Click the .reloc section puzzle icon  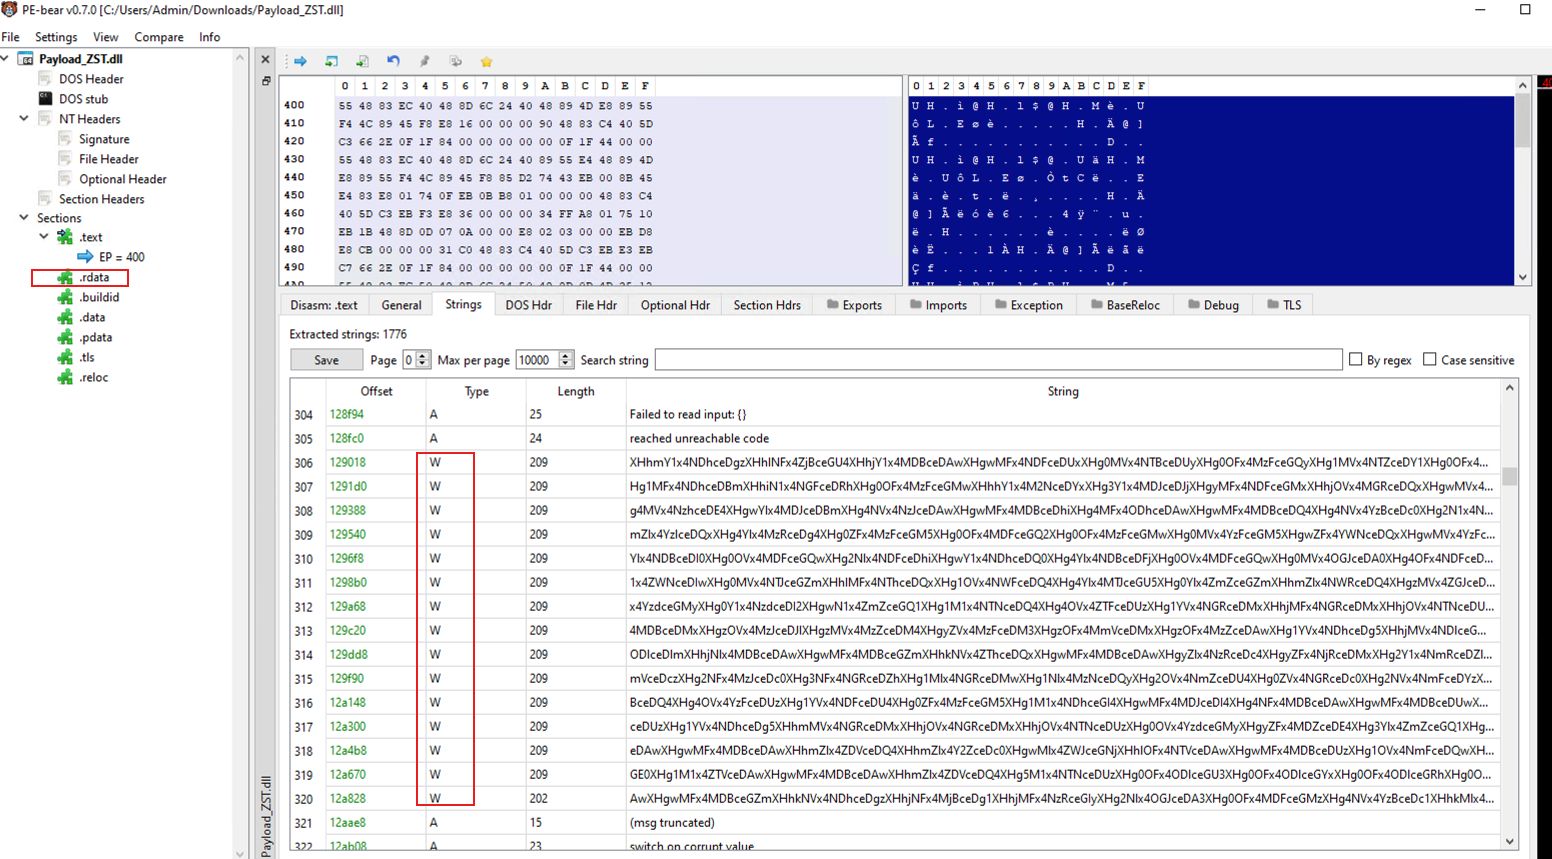click(65, 378)
